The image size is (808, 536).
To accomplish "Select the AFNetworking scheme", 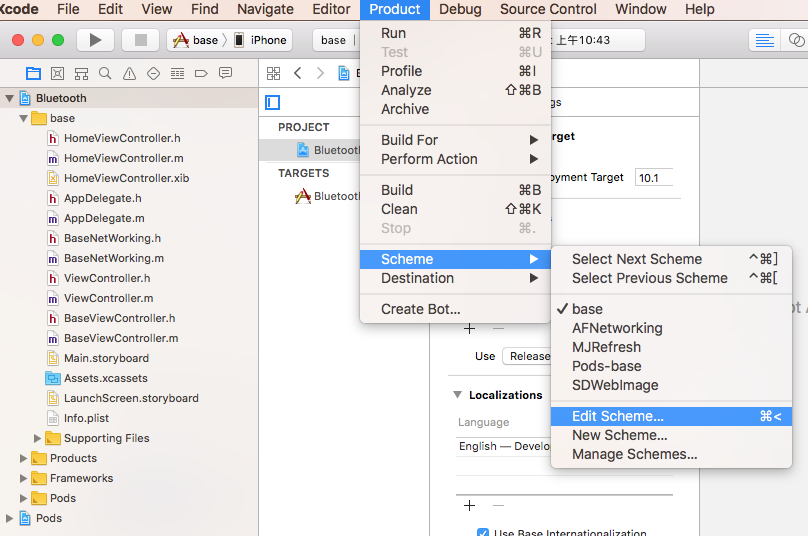I will click(x=671, y=328).
